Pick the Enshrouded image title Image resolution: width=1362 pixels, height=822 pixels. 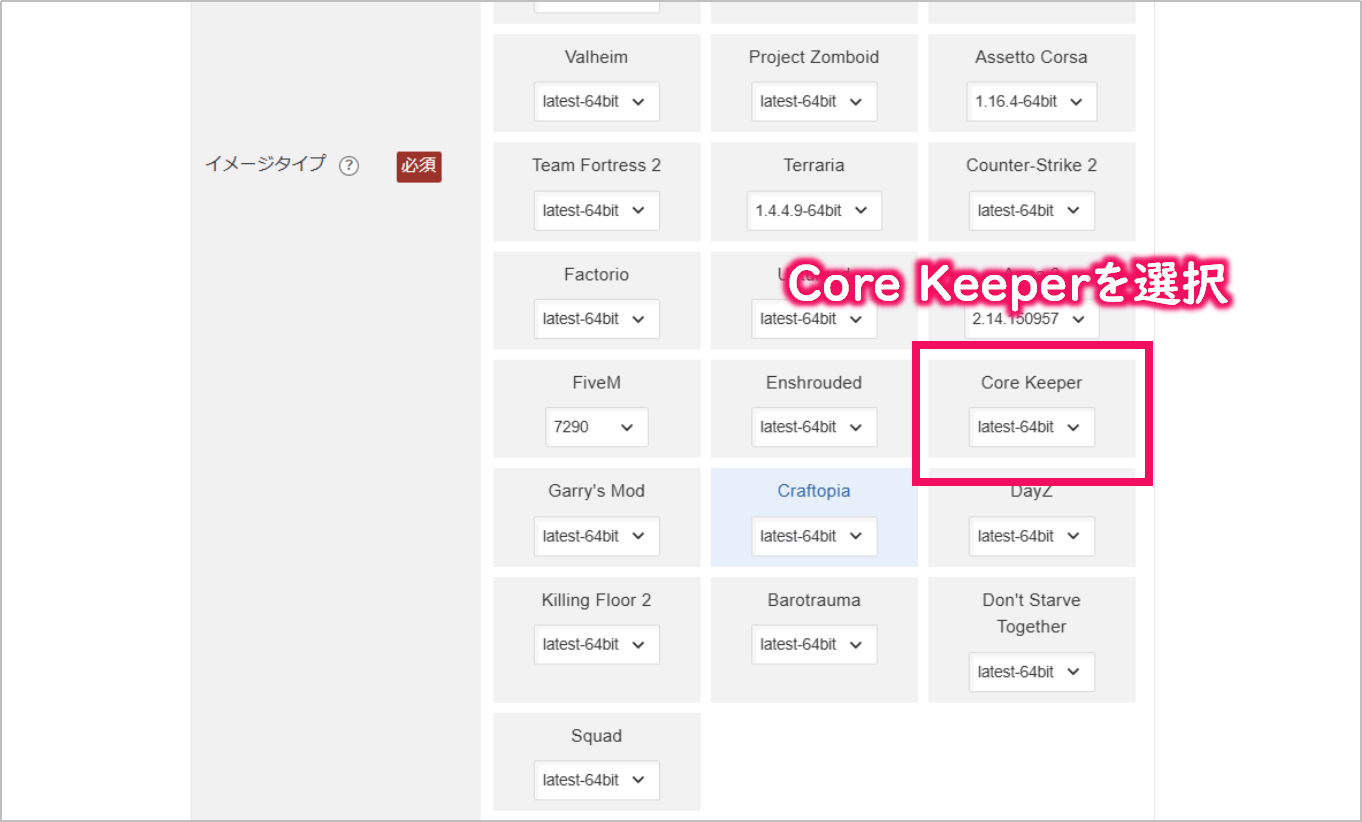(x=814, y=382)
